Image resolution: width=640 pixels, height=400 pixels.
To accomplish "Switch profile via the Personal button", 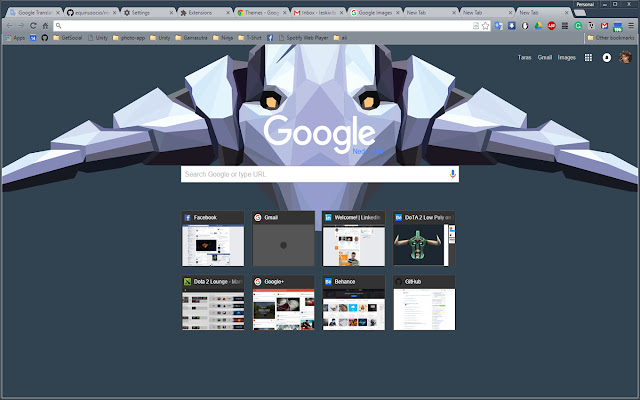I will coord(585,4).
